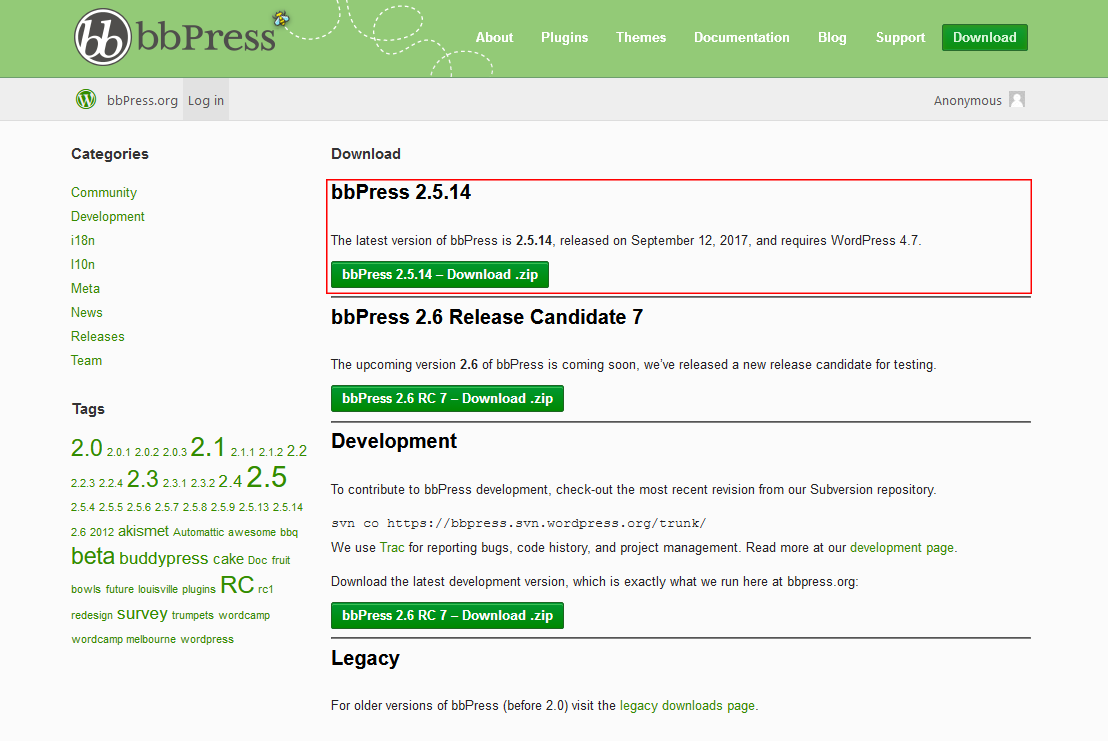
Task: Select the 2.3 tag
Action: click(x=143, y=479)
